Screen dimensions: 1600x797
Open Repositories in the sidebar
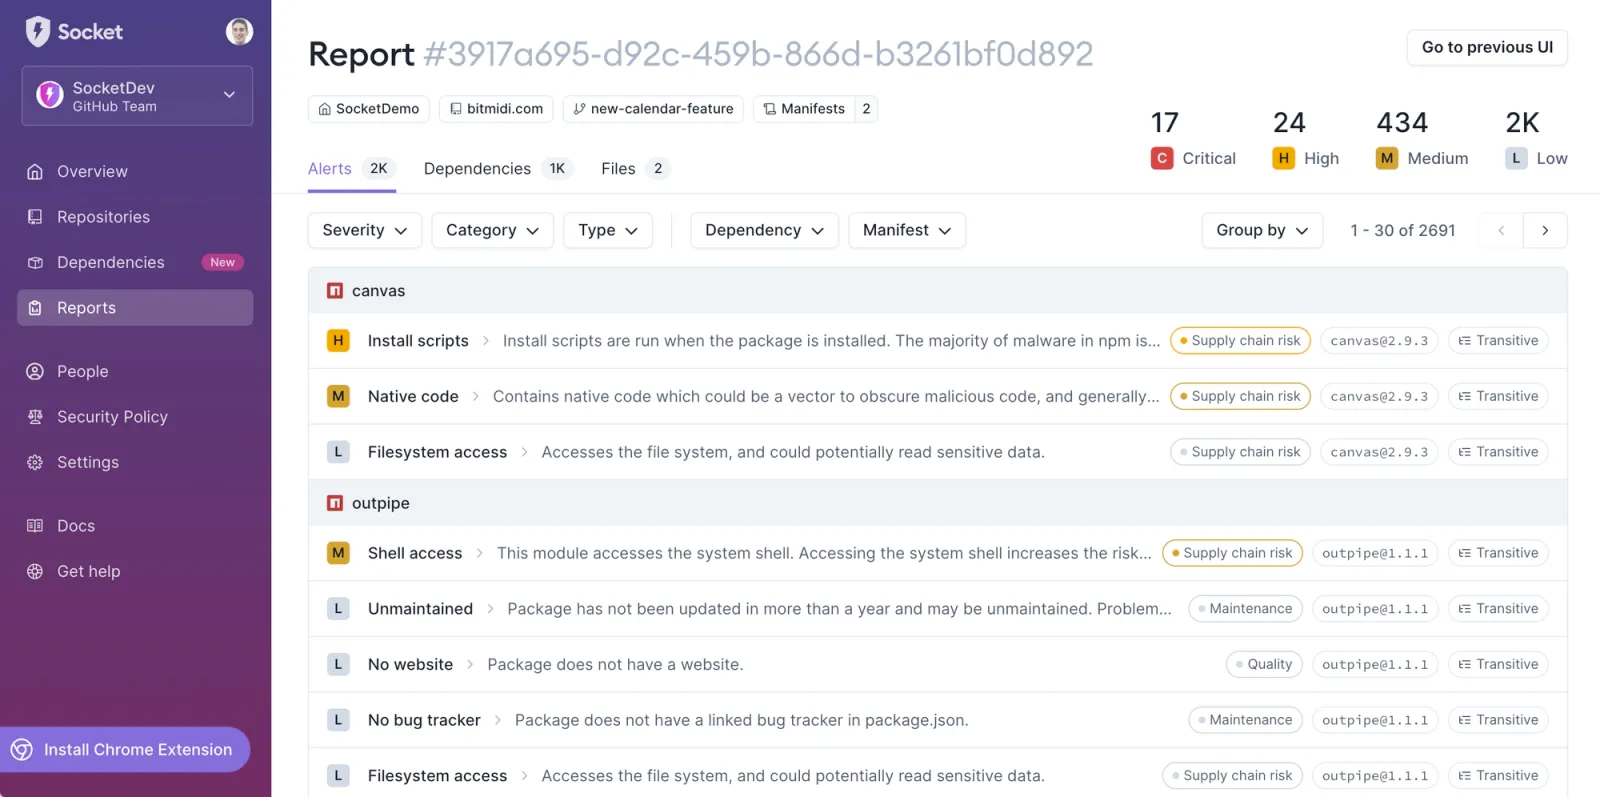[x=135, y=217]
